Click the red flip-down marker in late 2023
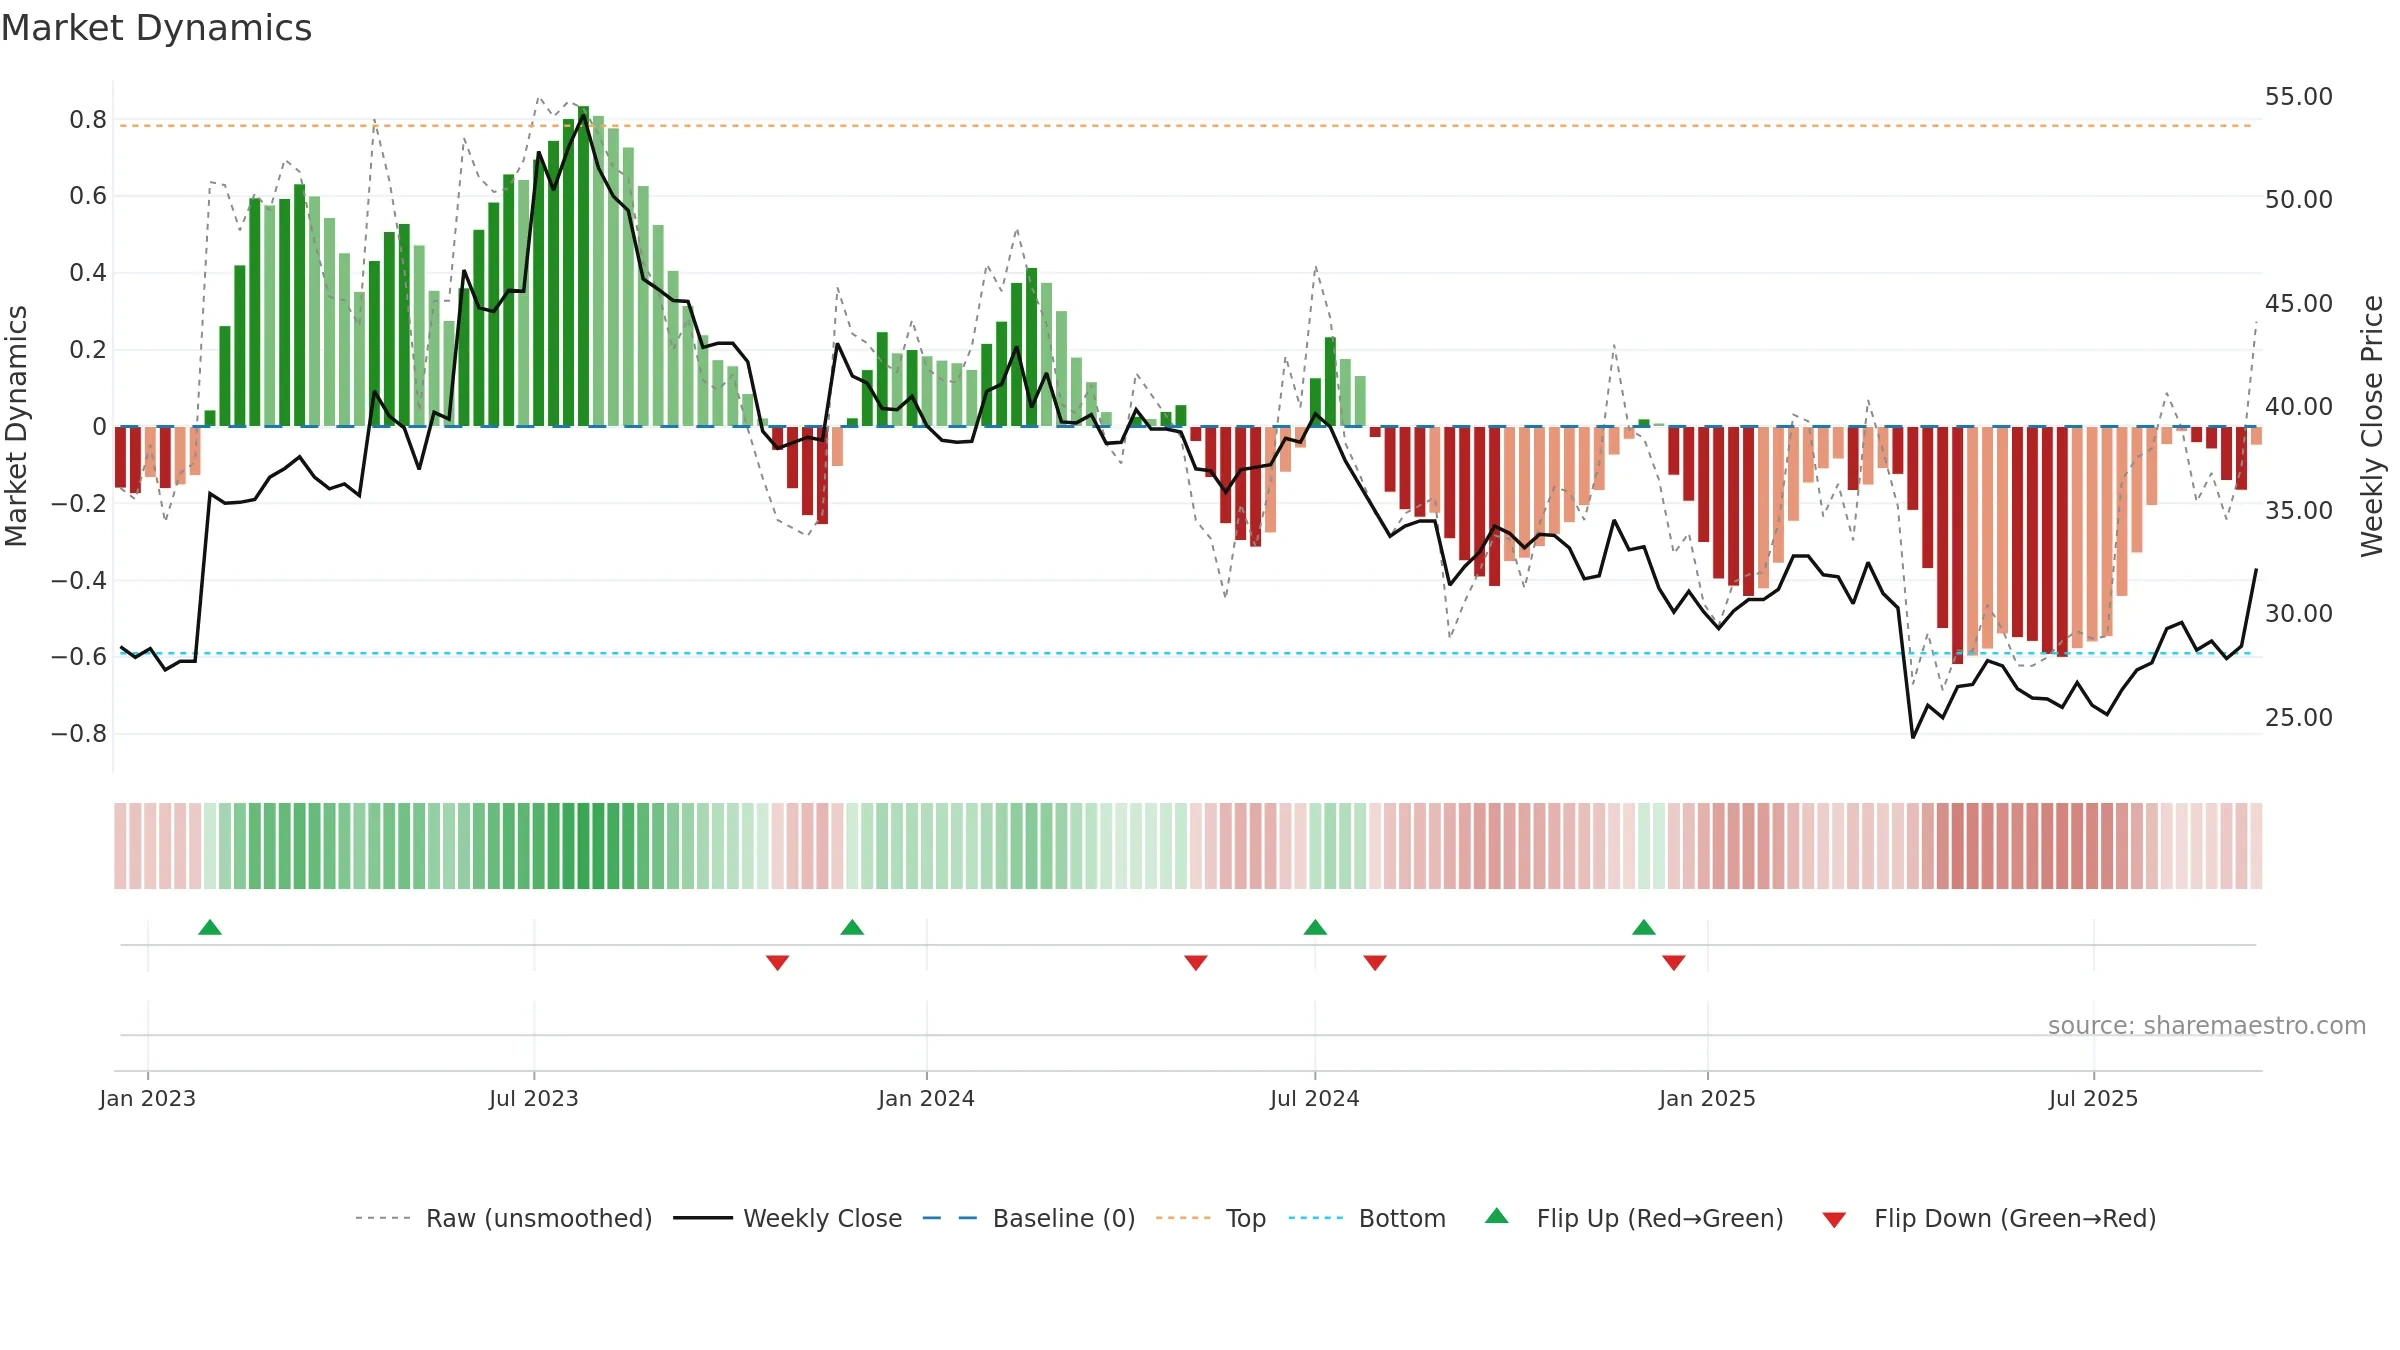This screenshot has height=1350, width=2400. 778,963
